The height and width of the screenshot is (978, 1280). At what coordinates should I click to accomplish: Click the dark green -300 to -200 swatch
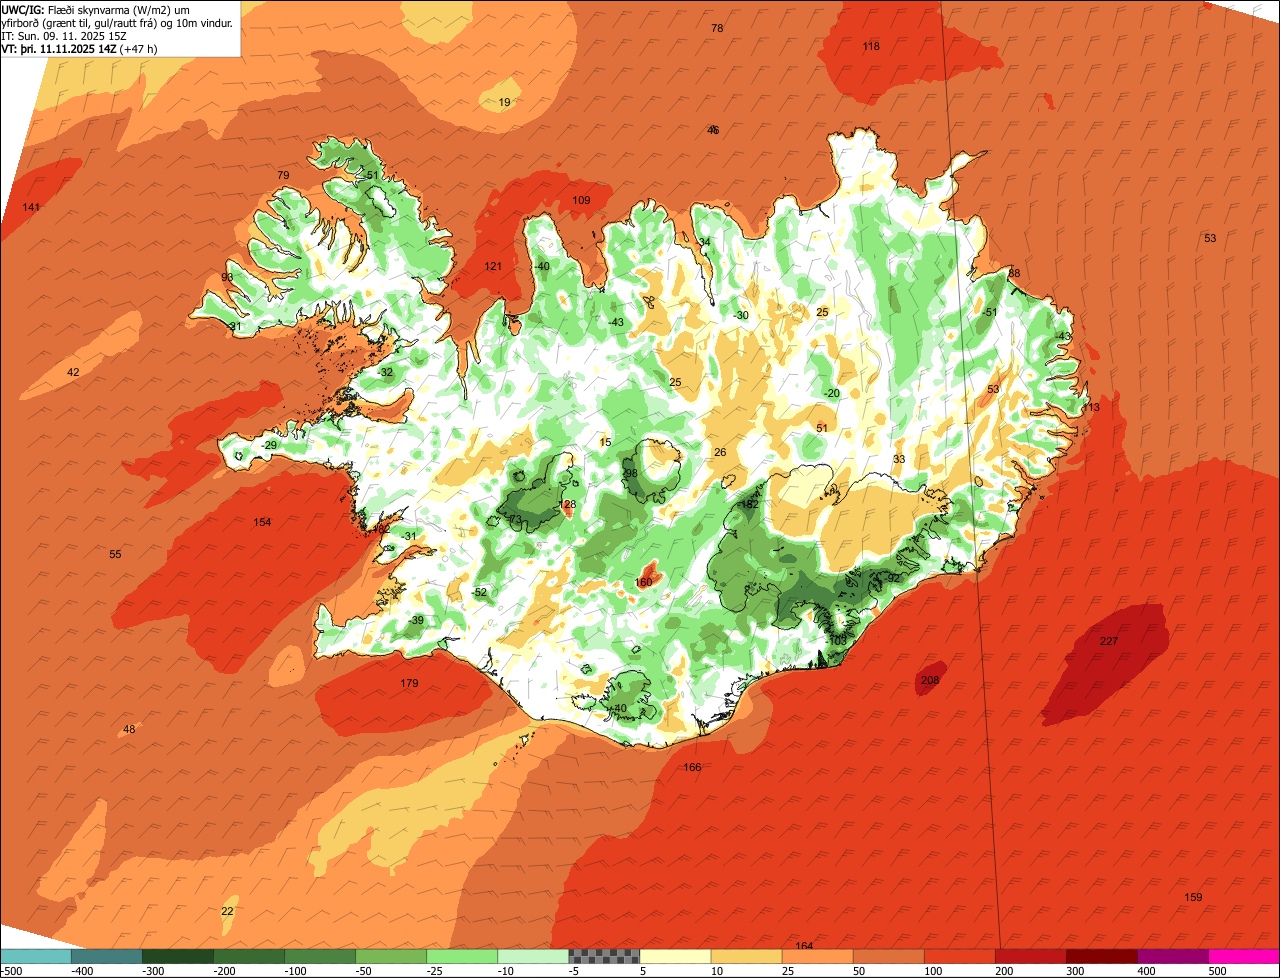177,956
